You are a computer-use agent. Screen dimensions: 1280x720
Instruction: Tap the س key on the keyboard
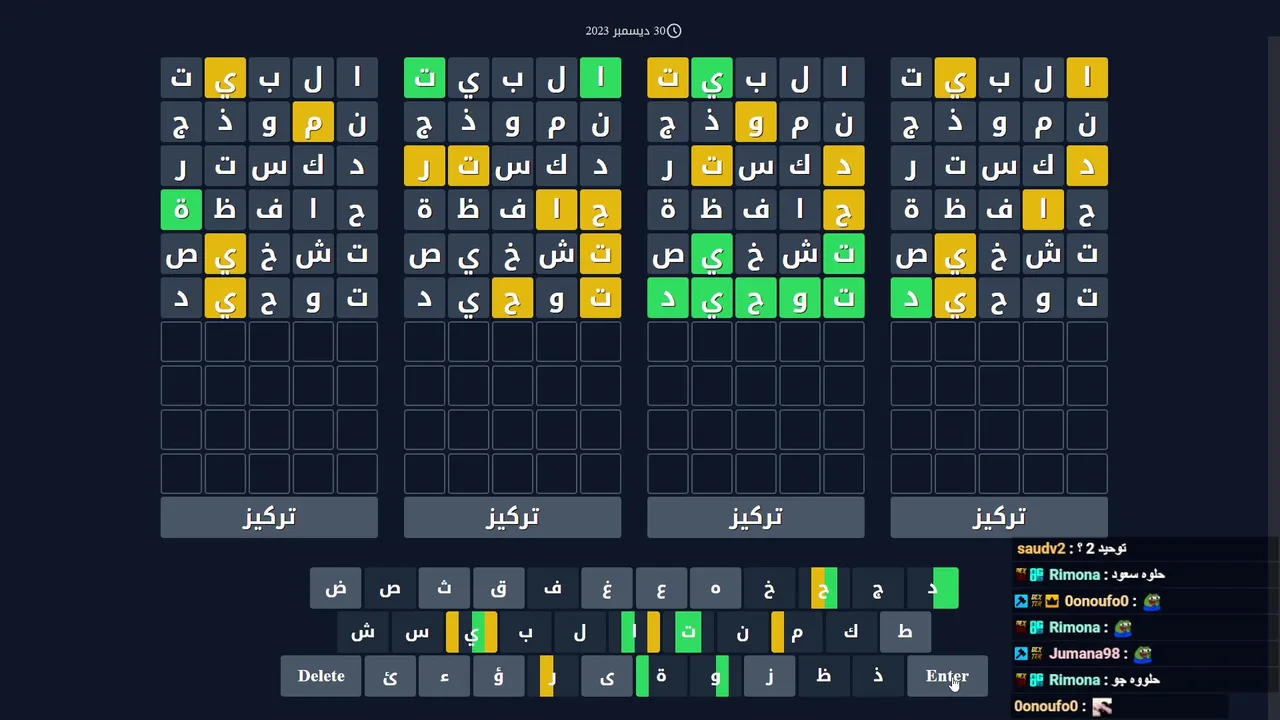pos(417,632)
